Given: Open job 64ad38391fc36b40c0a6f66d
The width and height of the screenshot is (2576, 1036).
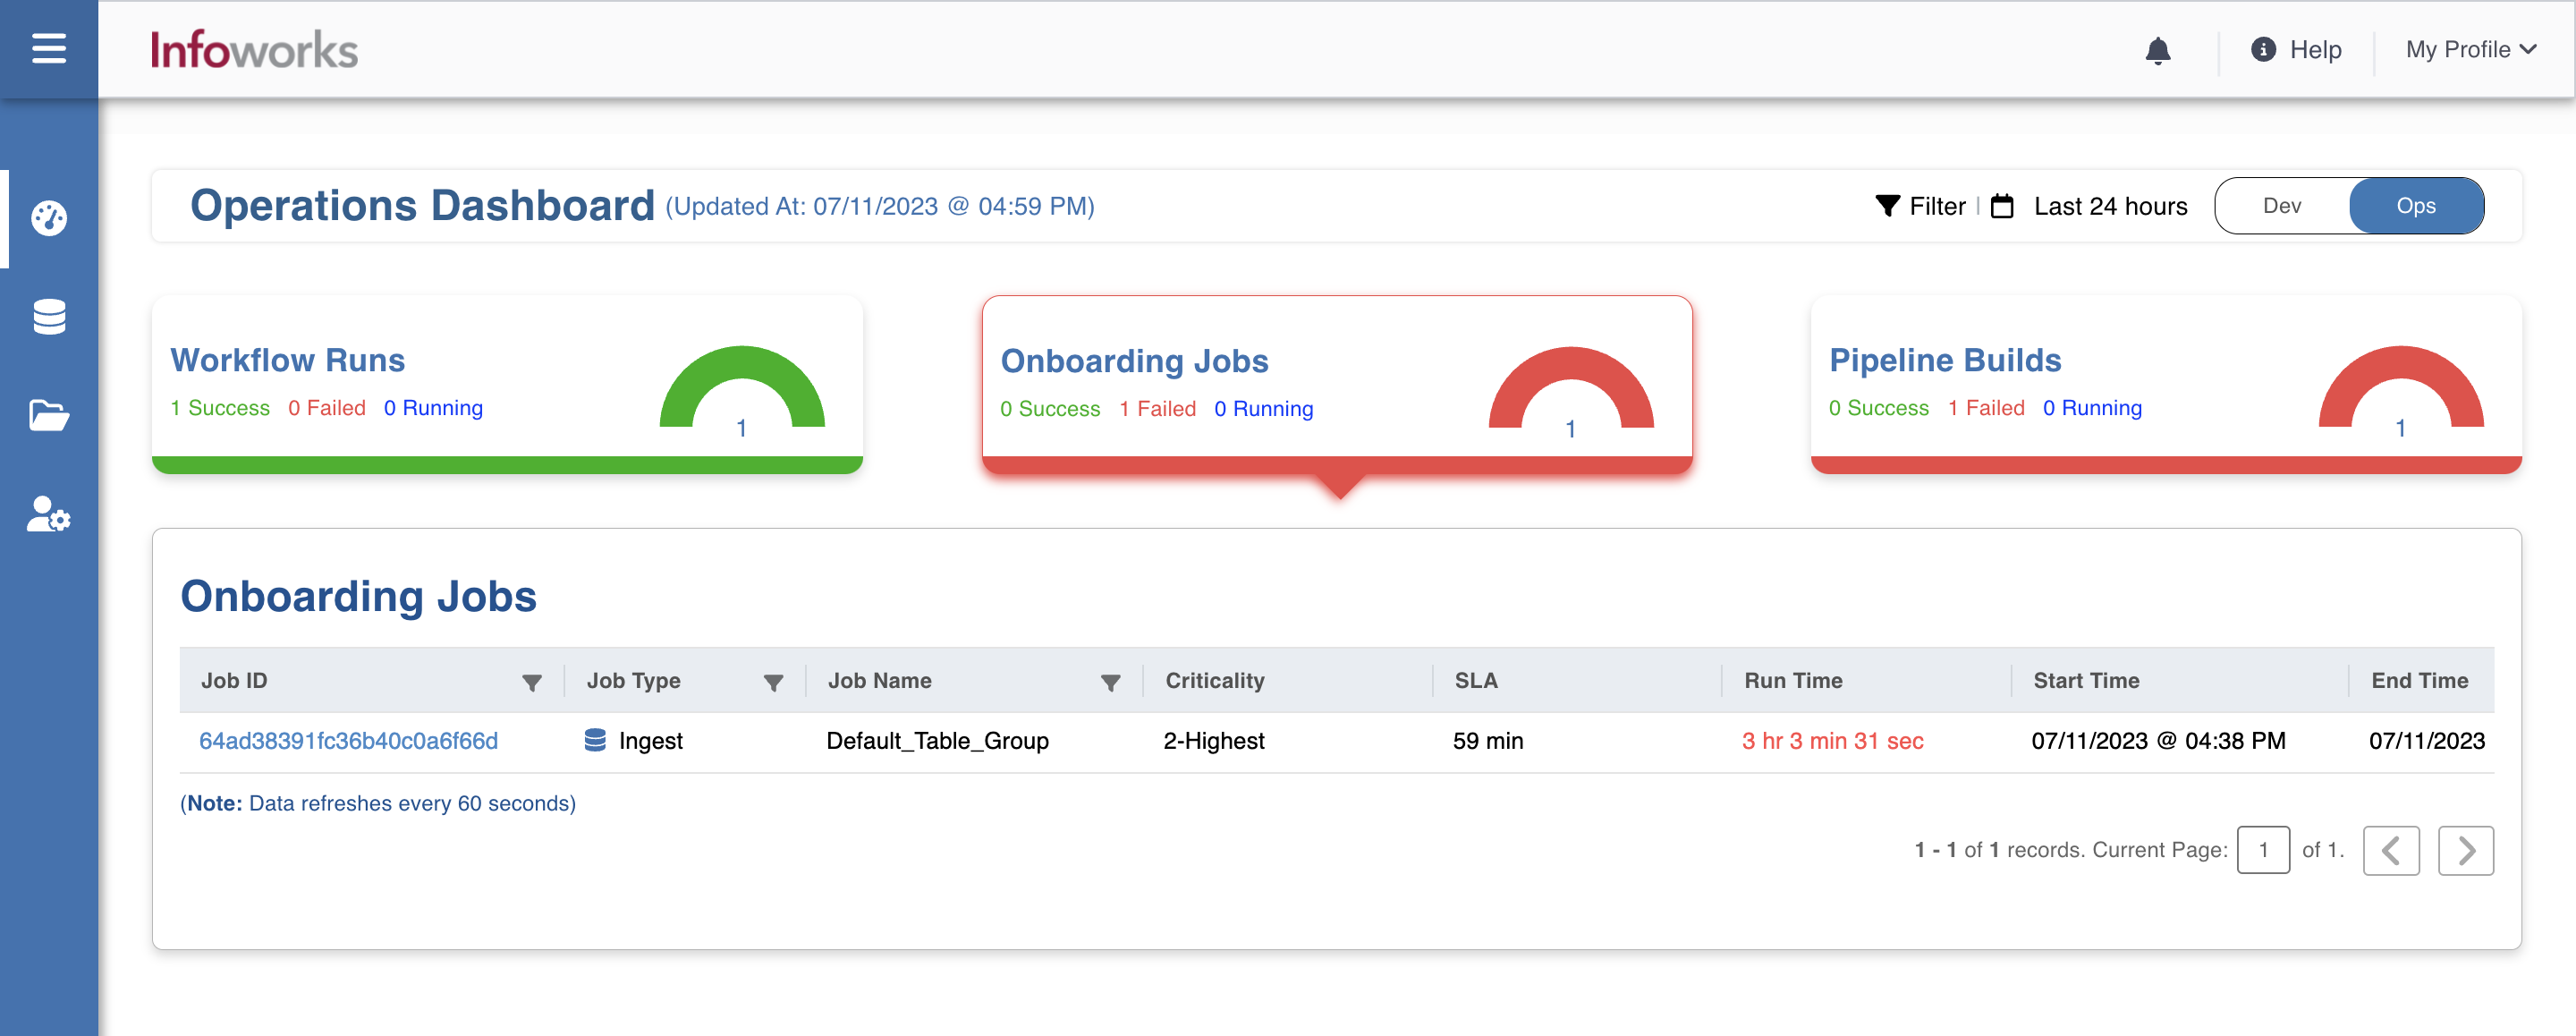Looking at the screenshot, I should (348, 741).
